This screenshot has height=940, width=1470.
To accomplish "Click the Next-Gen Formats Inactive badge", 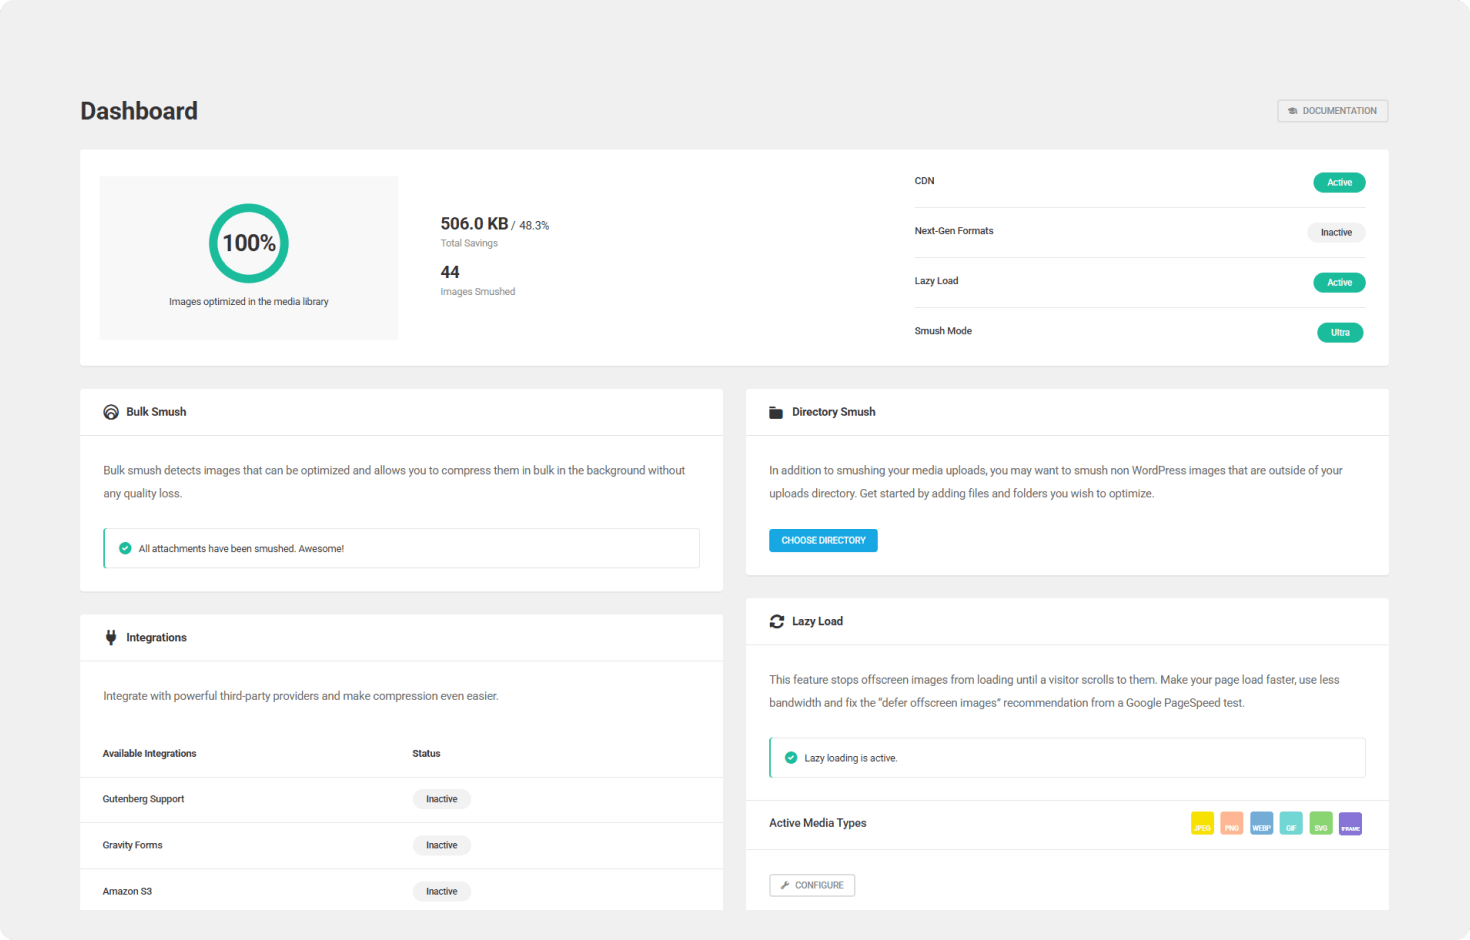I will click(1336, 233).
